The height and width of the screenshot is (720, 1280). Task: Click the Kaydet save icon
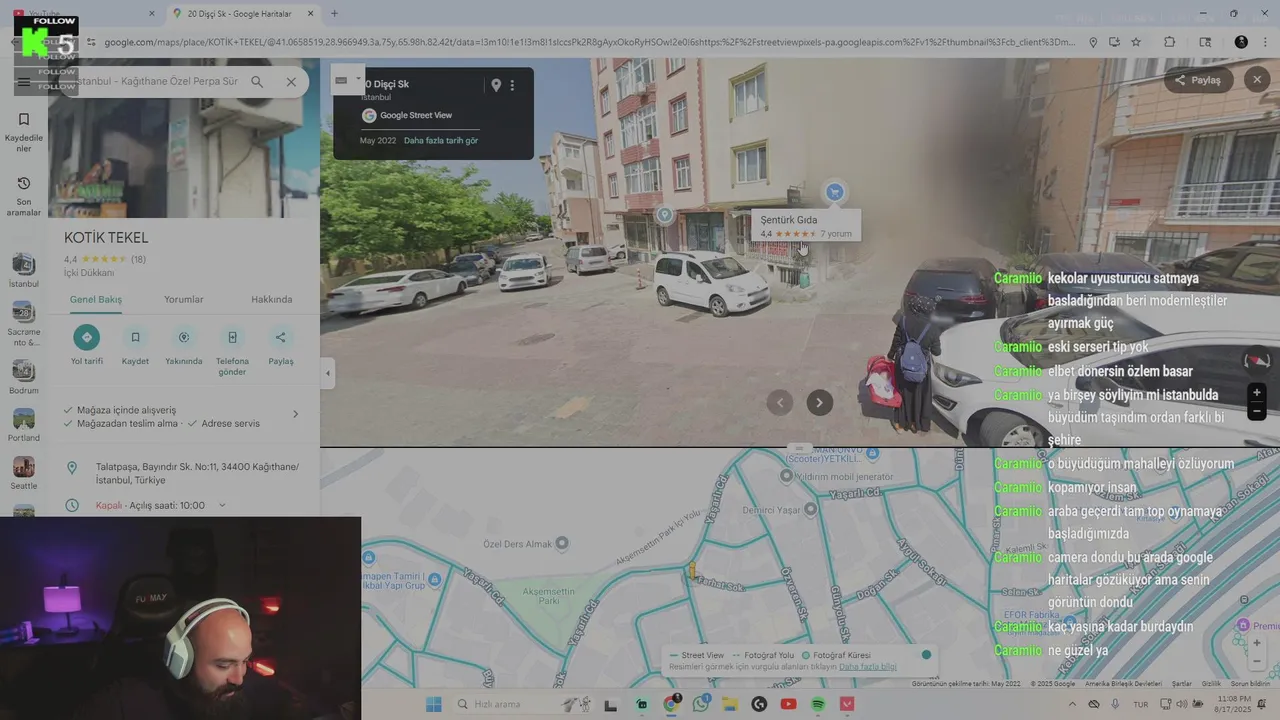click(x=135, y=337)
